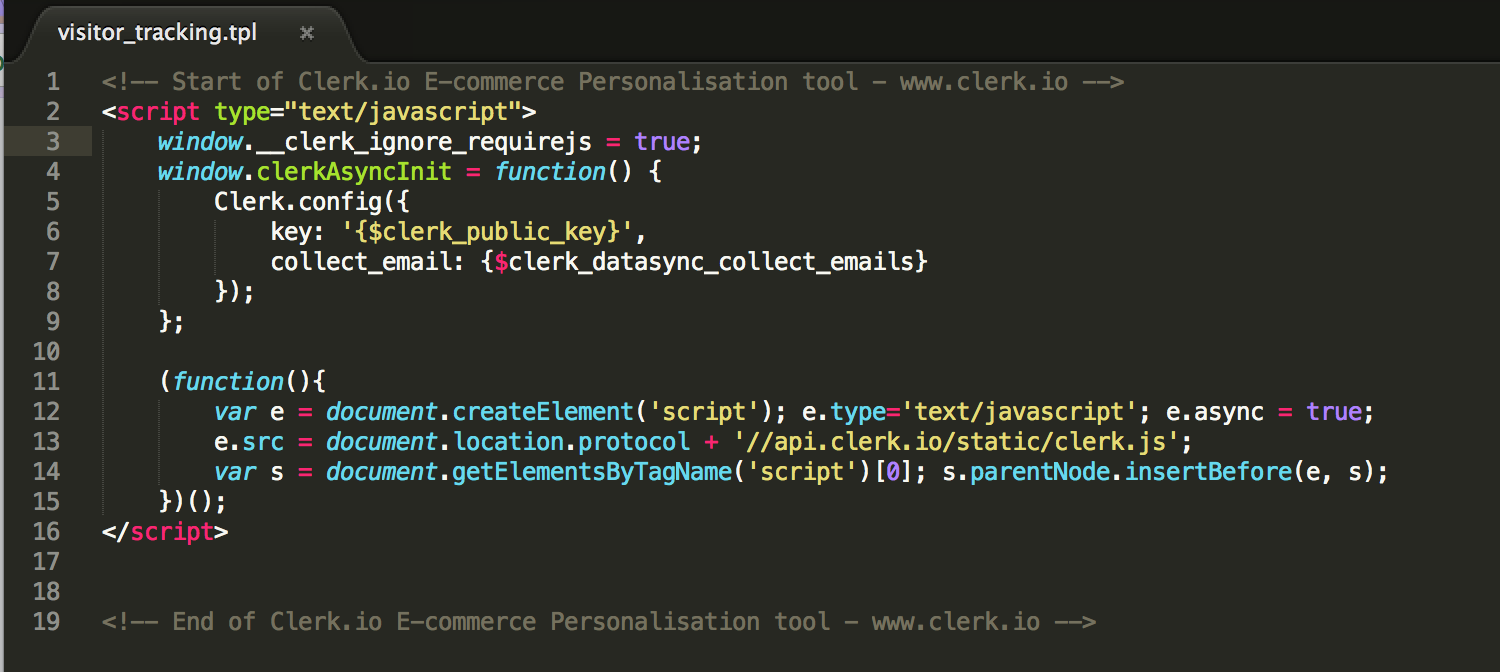1500x672 pixels.
Task: Close the visitor_tracking.tpl tab
Action: [307, 33]
